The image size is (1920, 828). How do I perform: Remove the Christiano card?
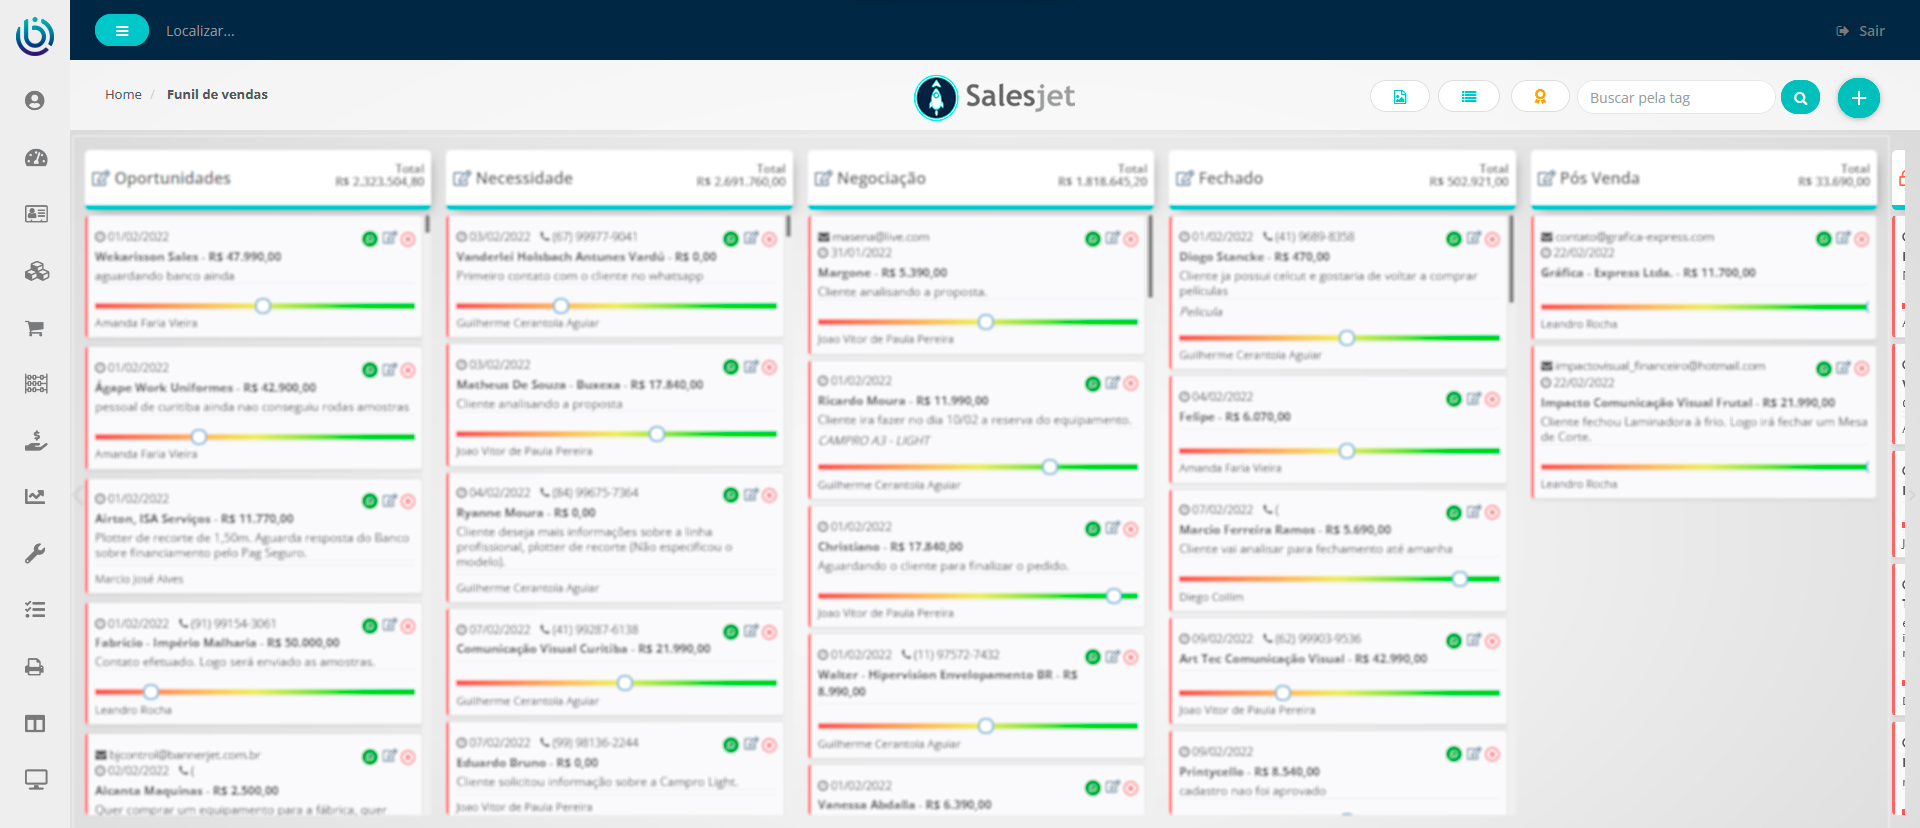point(1131,529)
